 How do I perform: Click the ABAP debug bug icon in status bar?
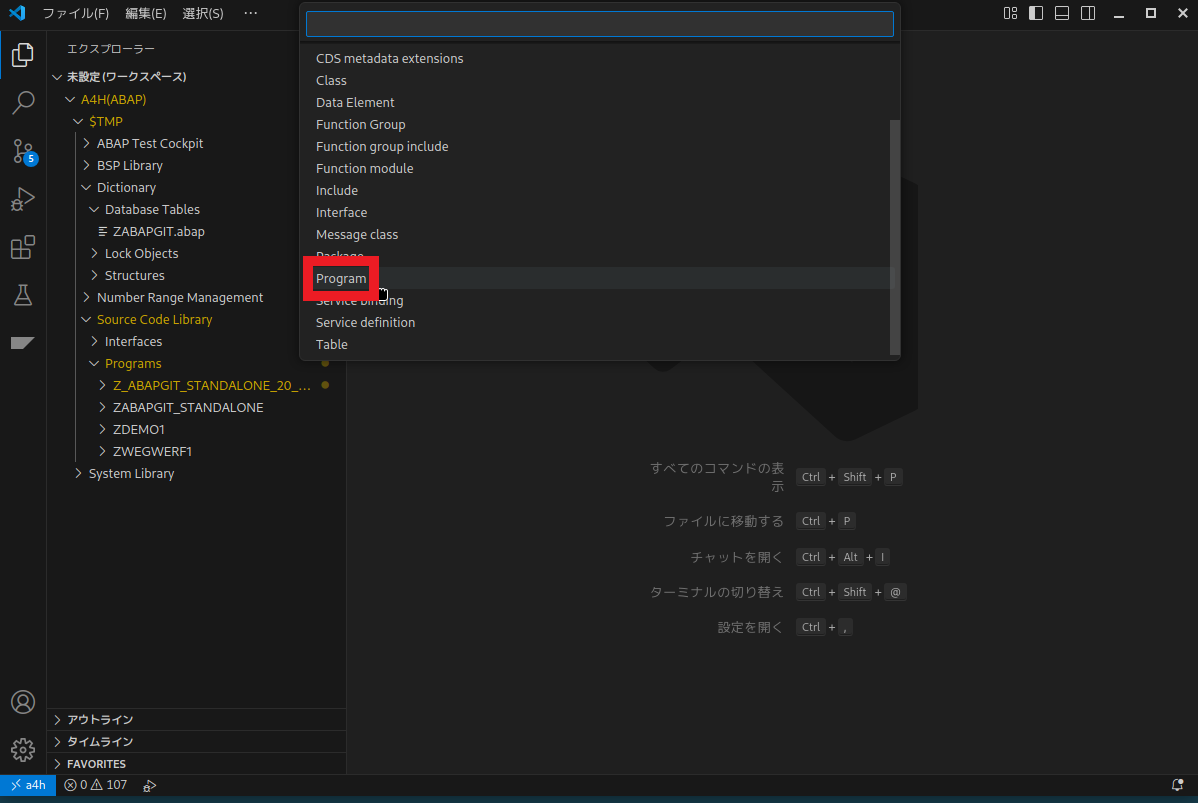pyautogui.click(x=149, y=785)
